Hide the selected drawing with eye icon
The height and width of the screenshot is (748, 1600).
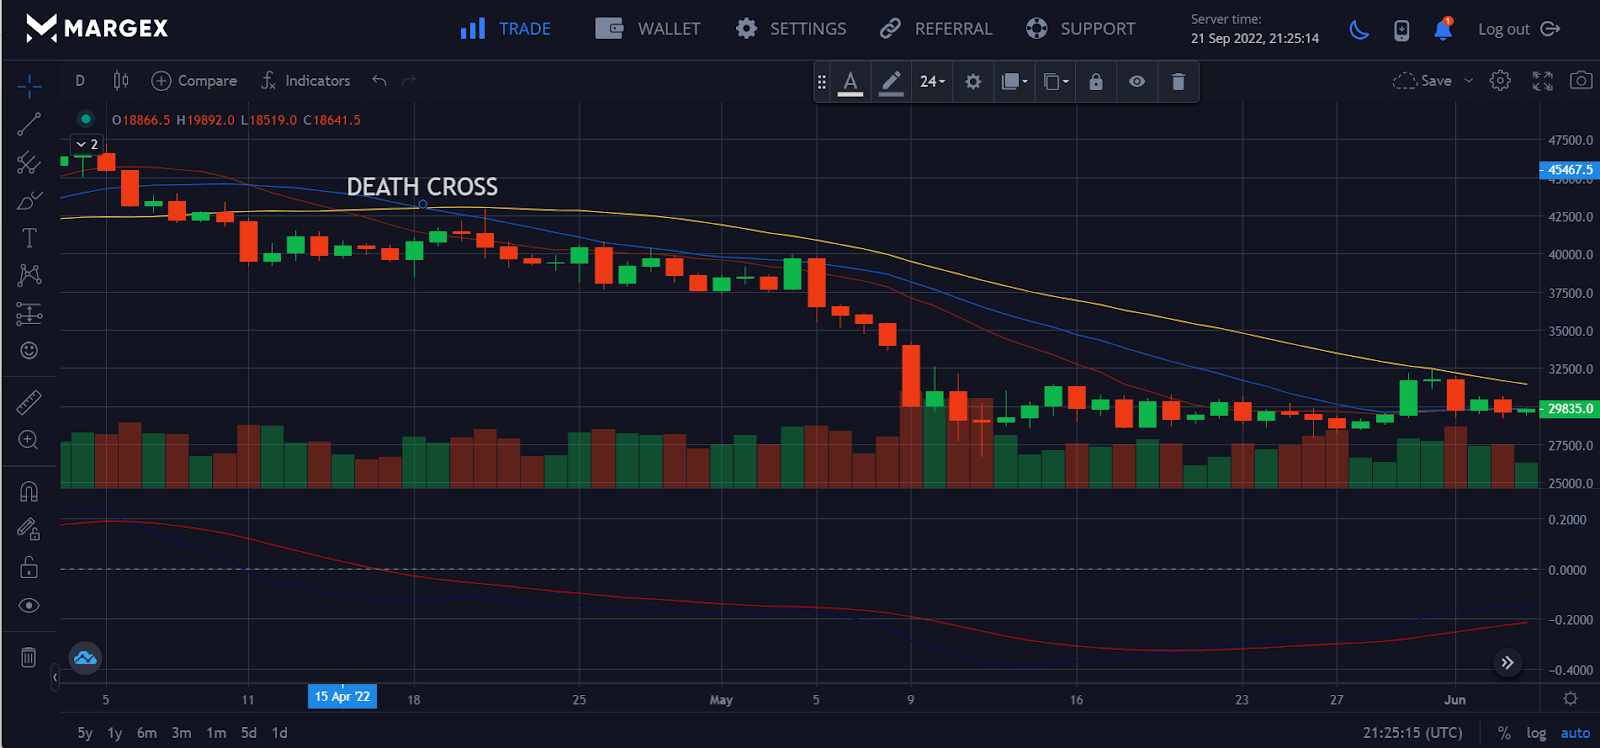(1137, 82)
